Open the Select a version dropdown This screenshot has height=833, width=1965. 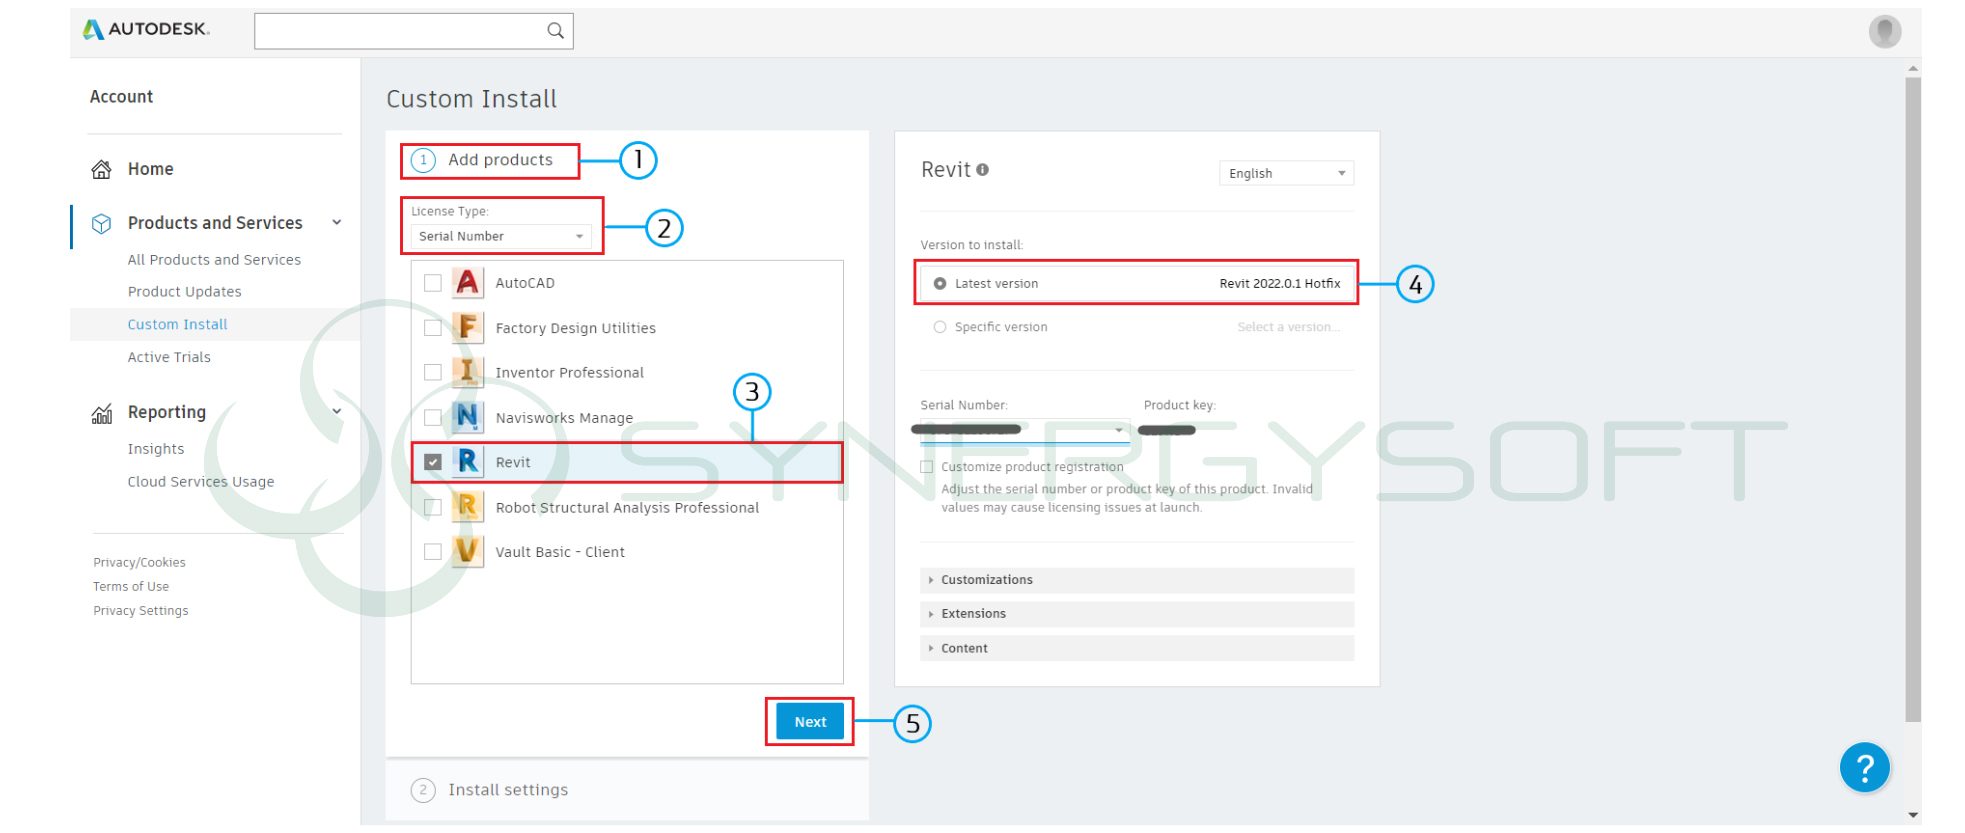point(1288,327)
